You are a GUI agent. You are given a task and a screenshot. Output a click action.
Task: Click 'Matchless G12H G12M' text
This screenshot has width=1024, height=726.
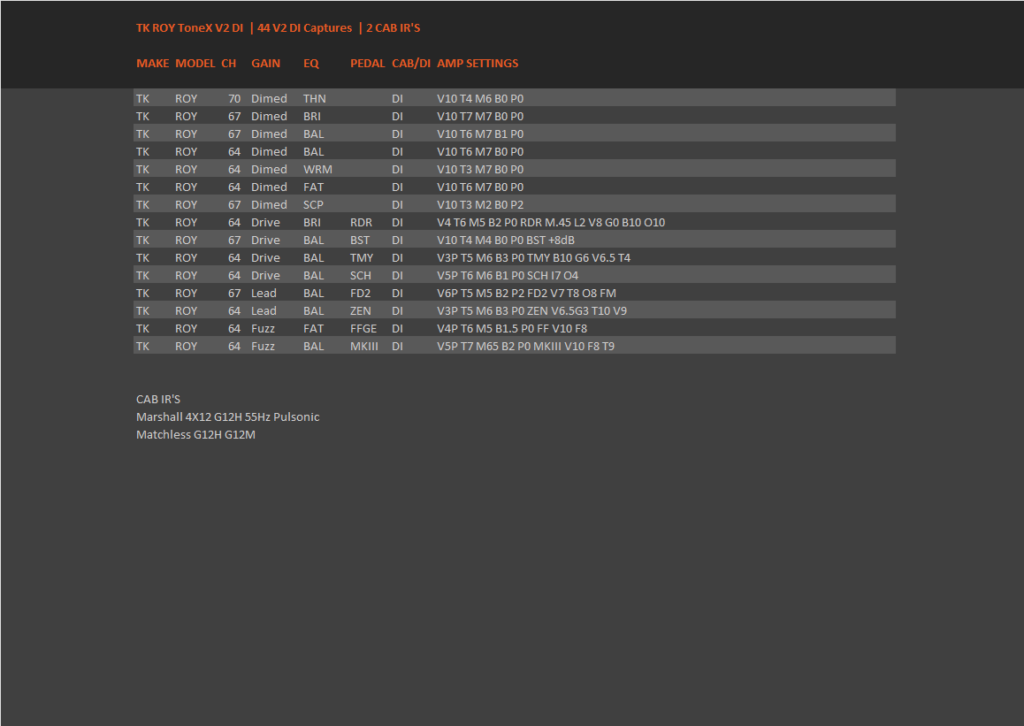point(196,434)
